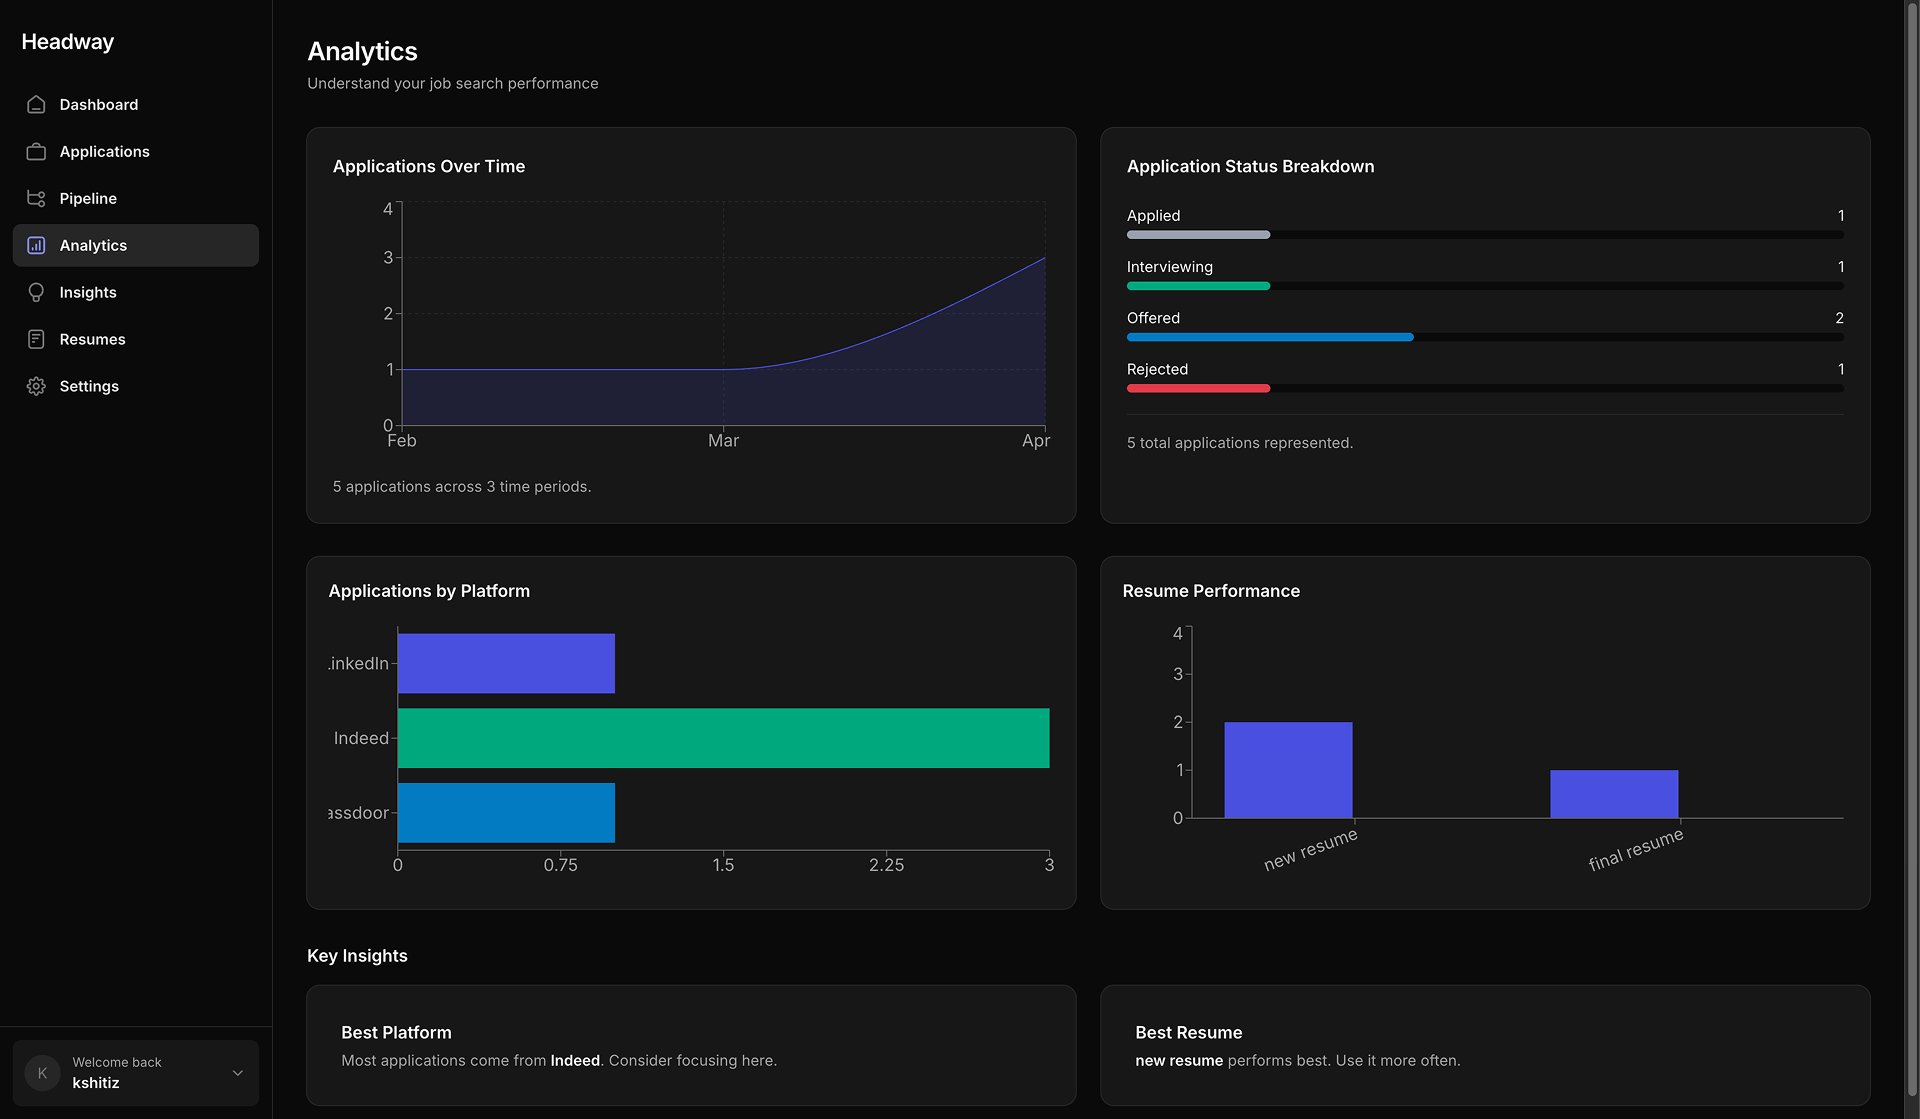Open the Resumes menu item

click(x=136, y=339)
